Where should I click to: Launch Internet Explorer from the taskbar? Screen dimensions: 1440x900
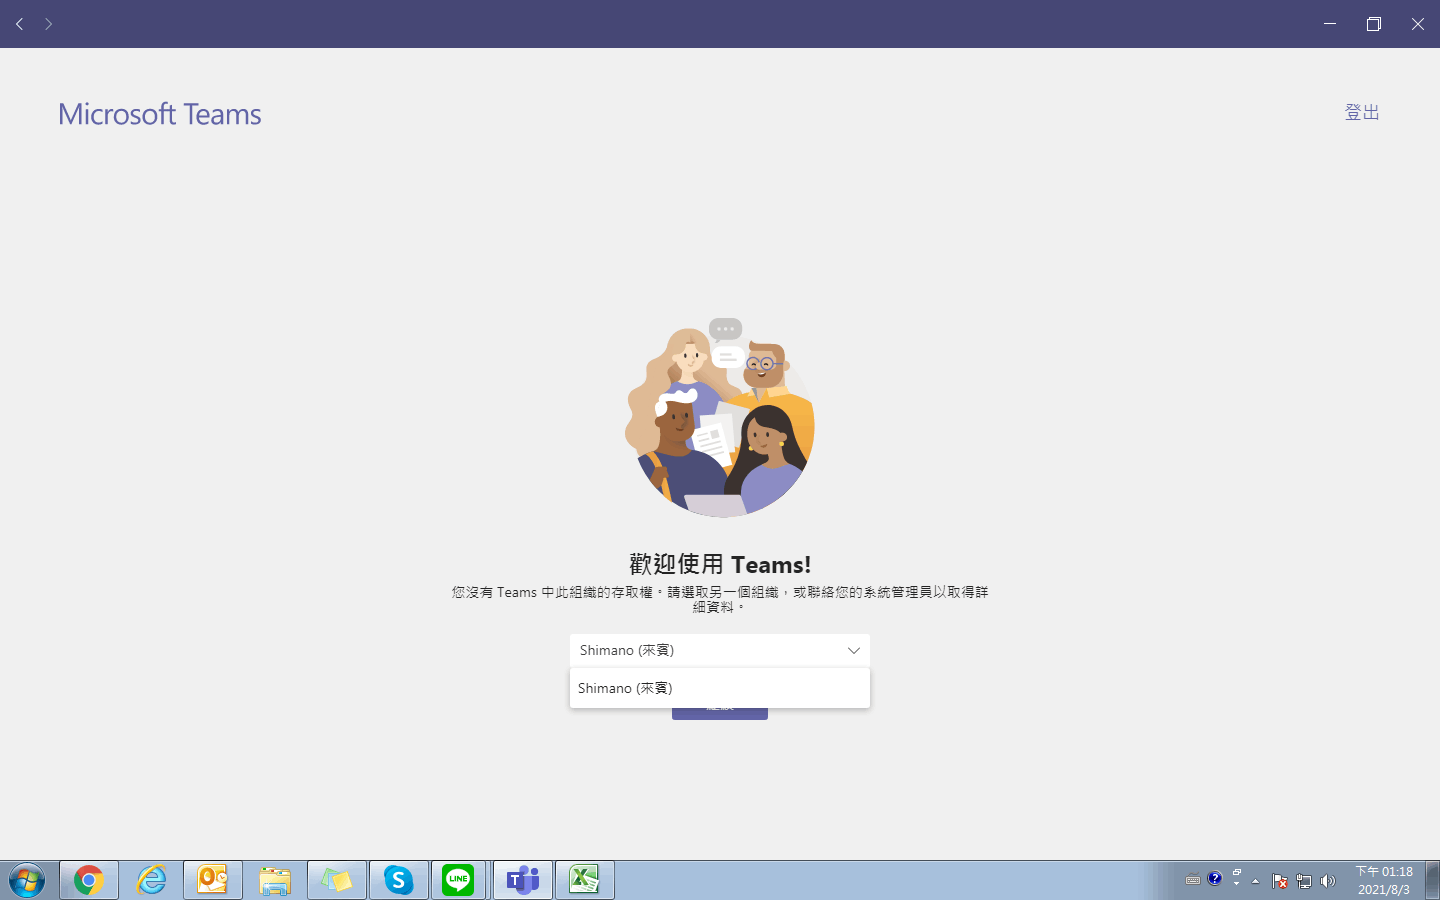pyautogui.click(x=151, y=880)
